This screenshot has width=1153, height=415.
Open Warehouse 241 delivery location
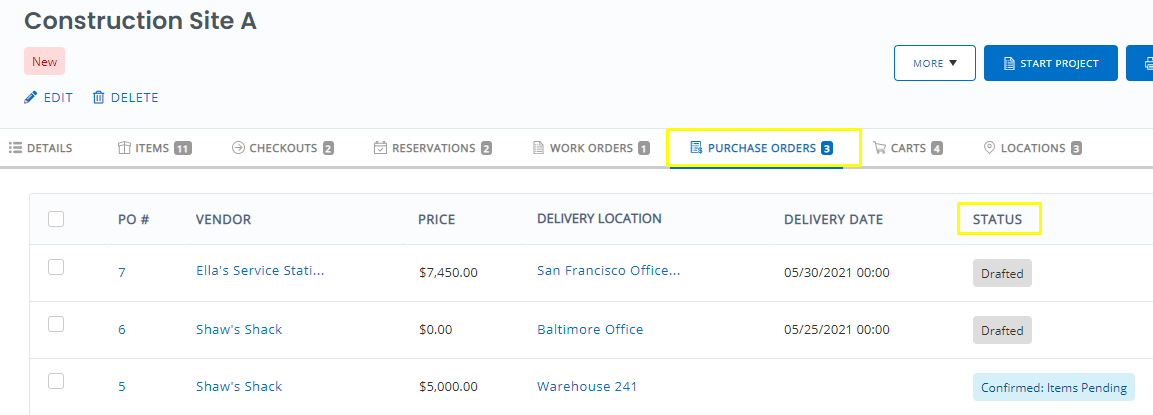coord(587,386)
